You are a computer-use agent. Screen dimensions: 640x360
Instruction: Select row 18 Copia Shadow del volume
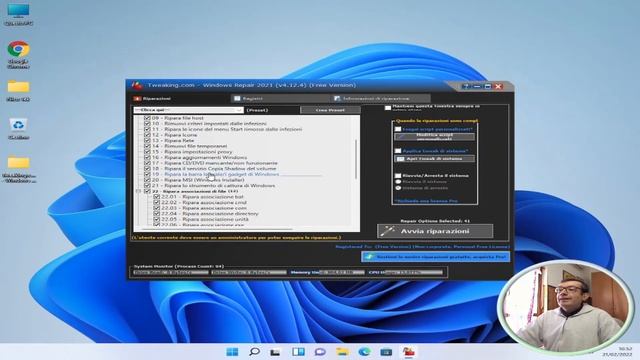click(x=214, y=168)
